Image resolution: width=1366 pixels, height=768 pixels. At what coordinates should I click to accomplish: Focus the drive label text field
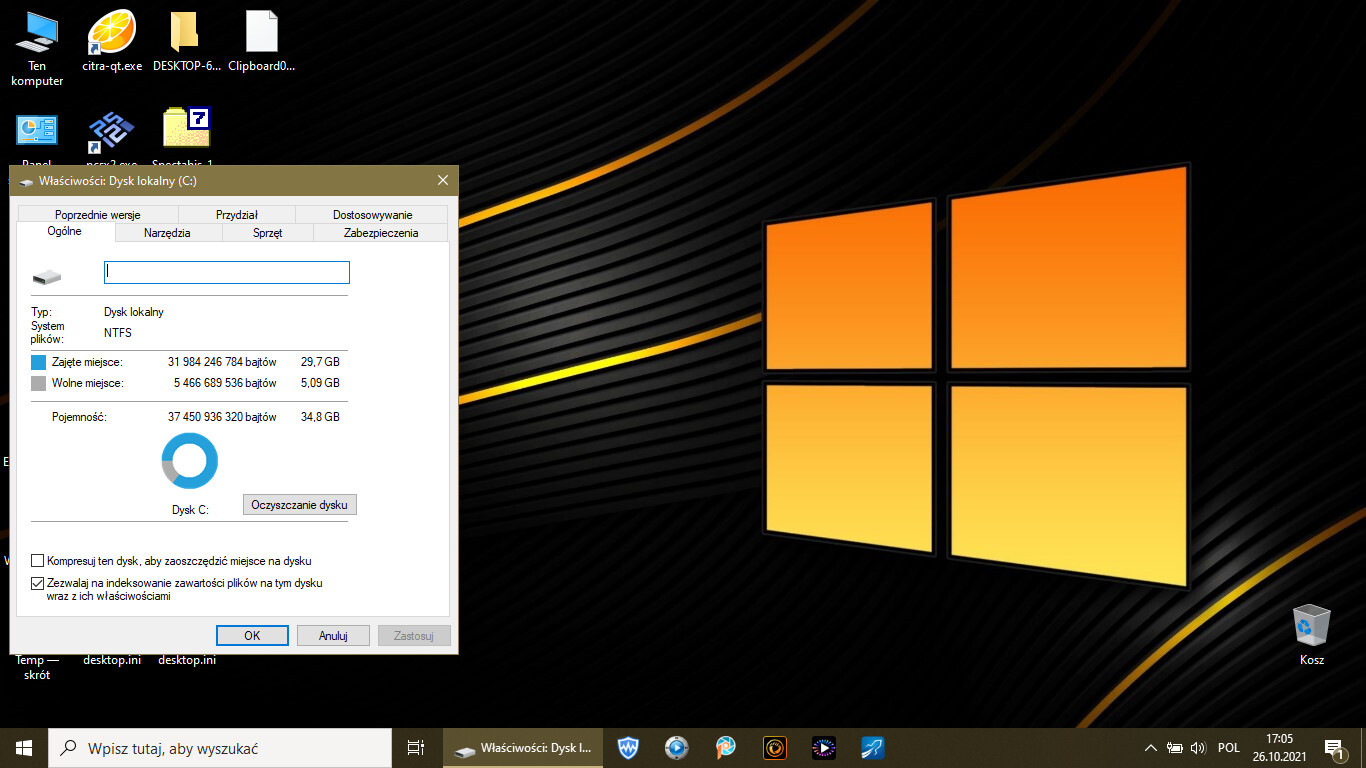pyautogui.click(x=227, y=272)
